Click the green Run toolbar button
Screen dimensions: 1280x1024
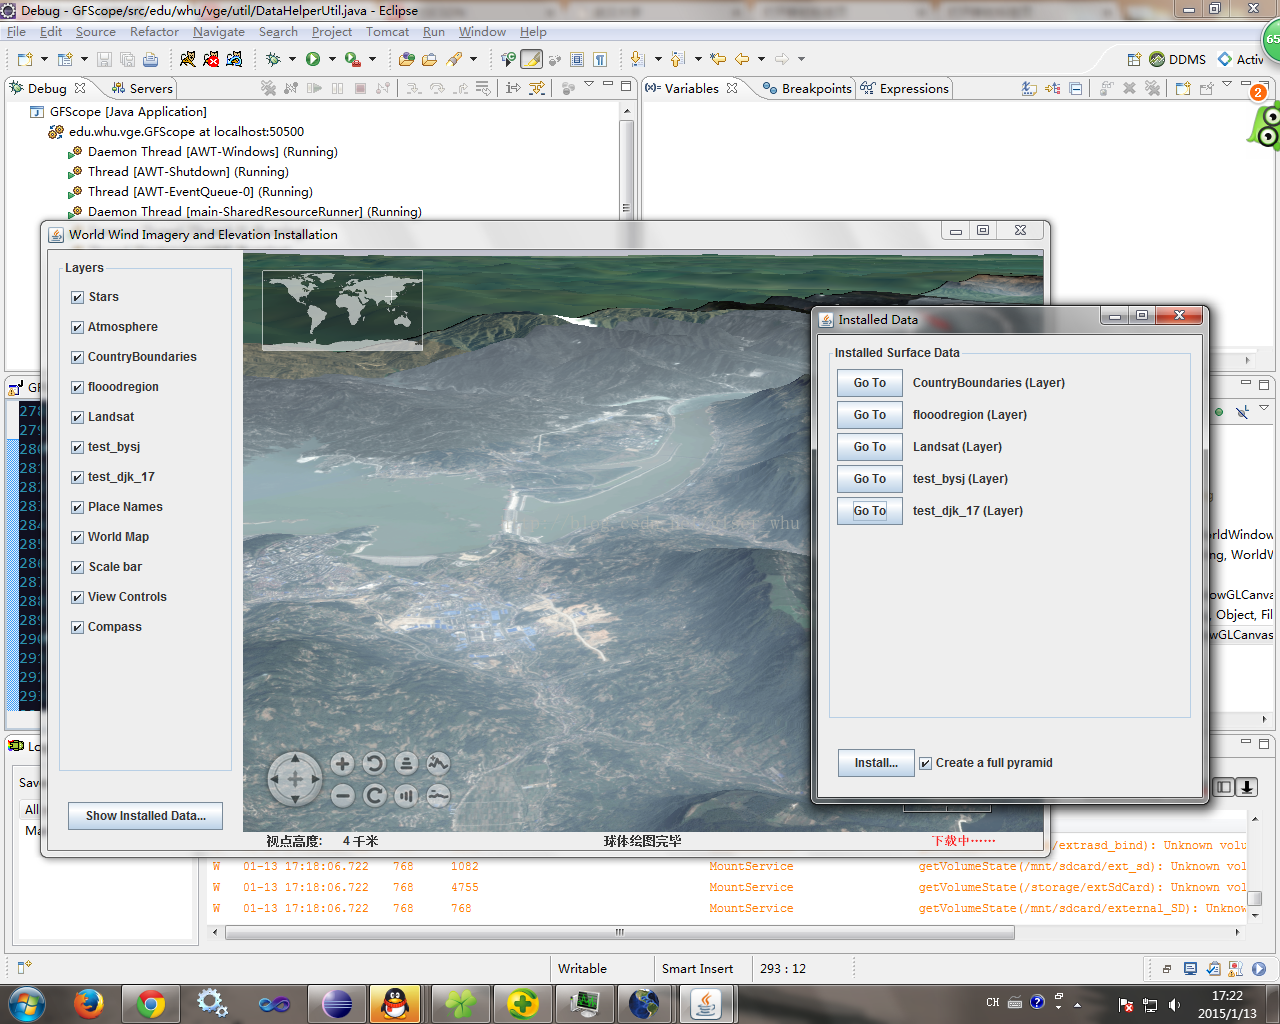point(313,59)
